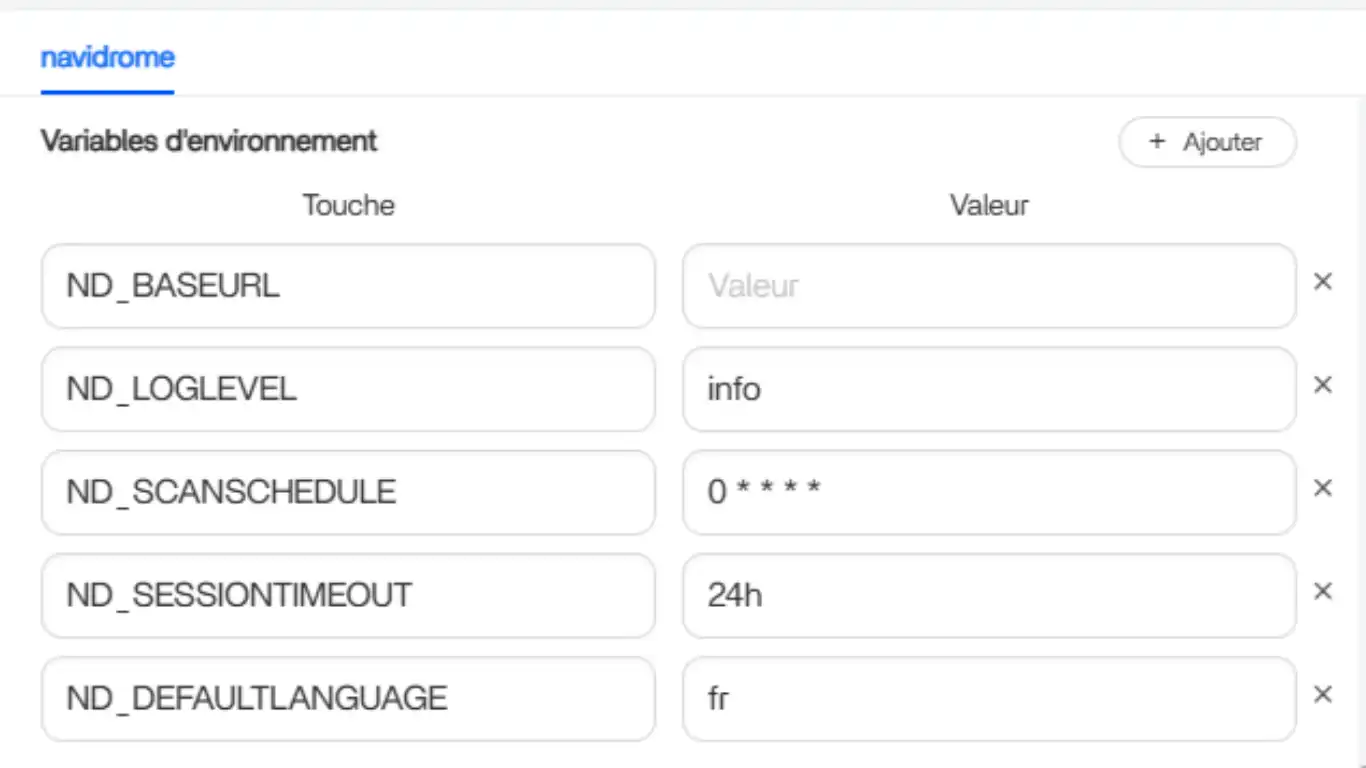Select the 24h session timeout value
This screenshot has width=1366, height=768.
[988, 595]
